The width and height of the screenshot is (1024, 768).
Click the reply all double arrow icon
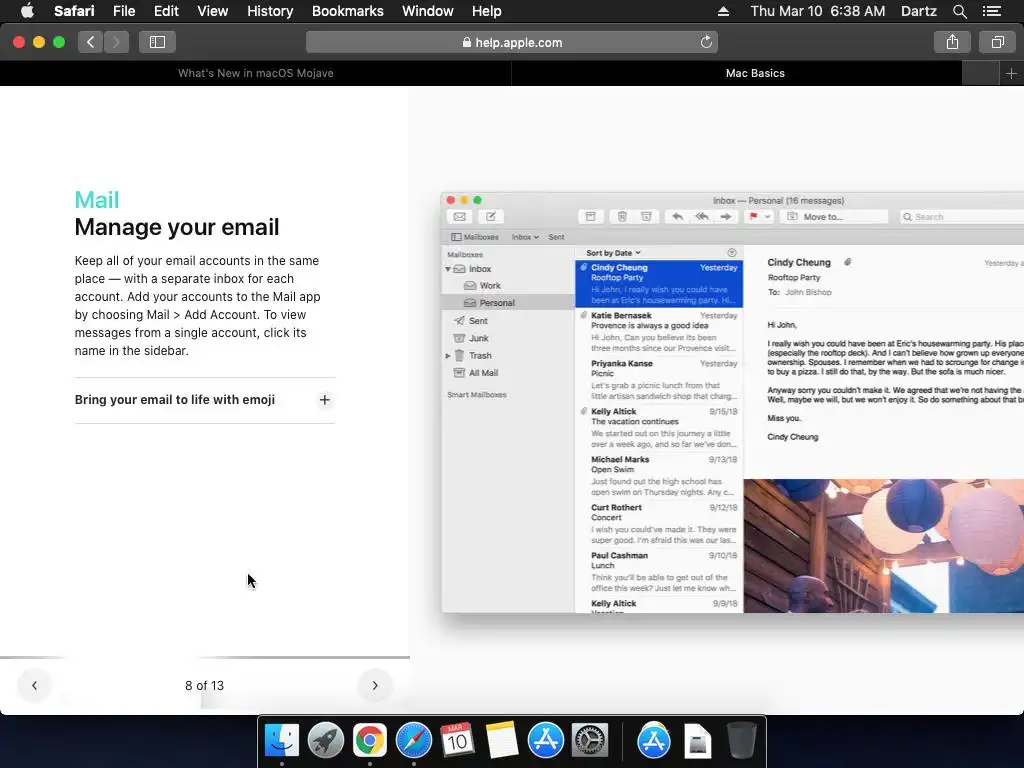click(702, 217)
